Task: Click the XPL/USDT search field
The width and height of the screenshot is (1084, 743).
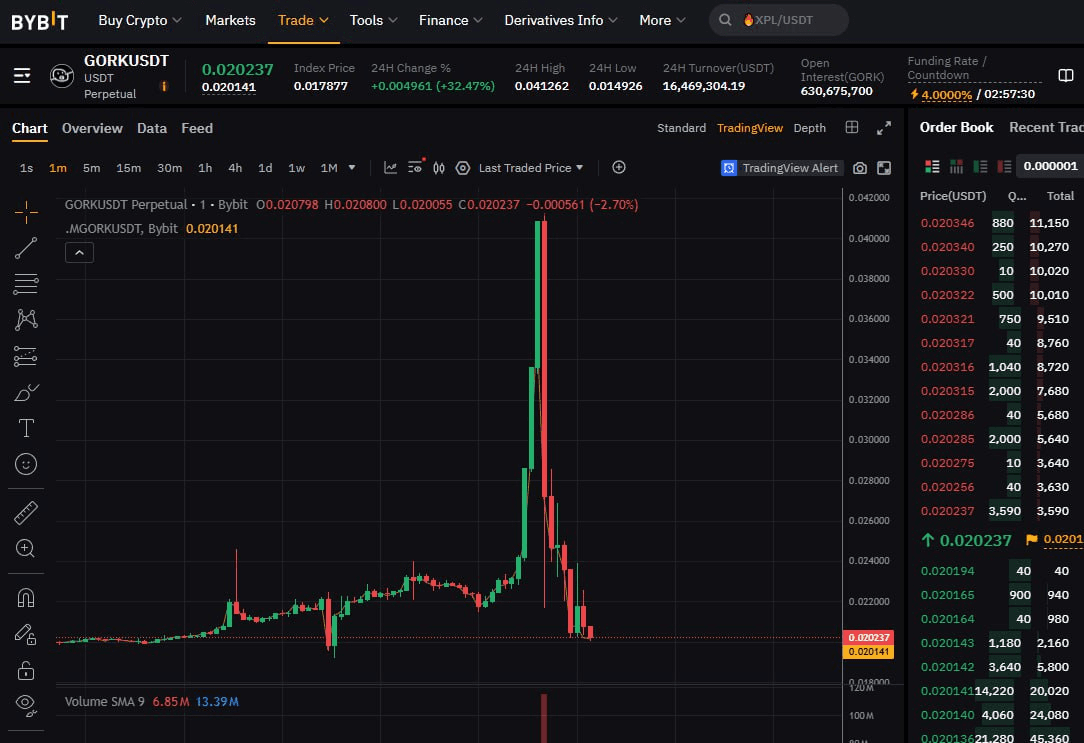Action: click(779, 20)
